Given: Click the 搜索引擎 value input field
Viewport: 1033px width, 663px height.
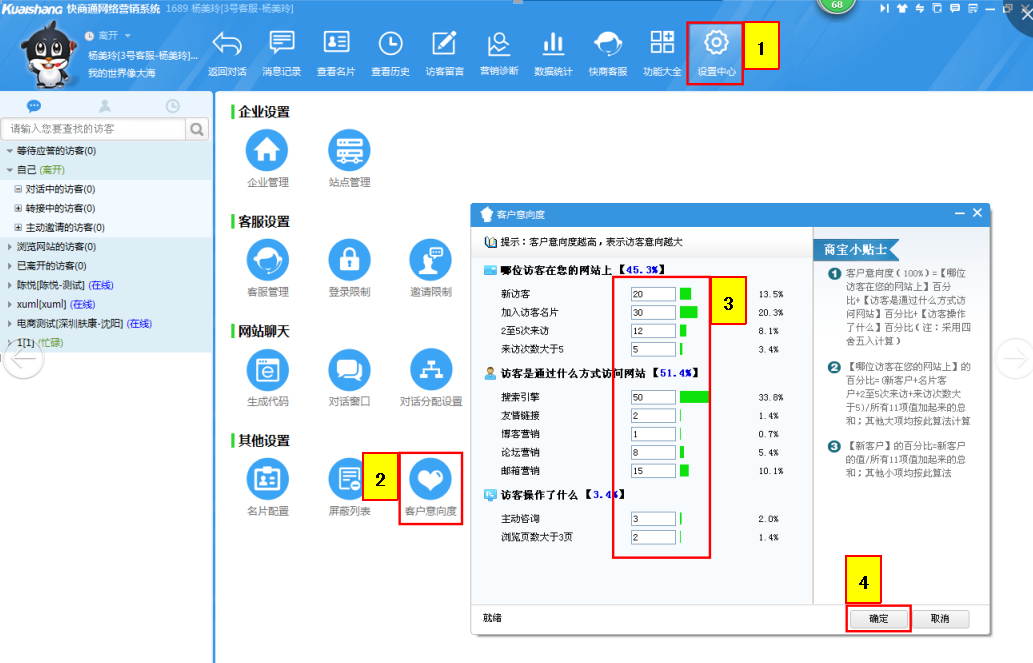Looking at the screenshot, I should click(x=653, y=397).
